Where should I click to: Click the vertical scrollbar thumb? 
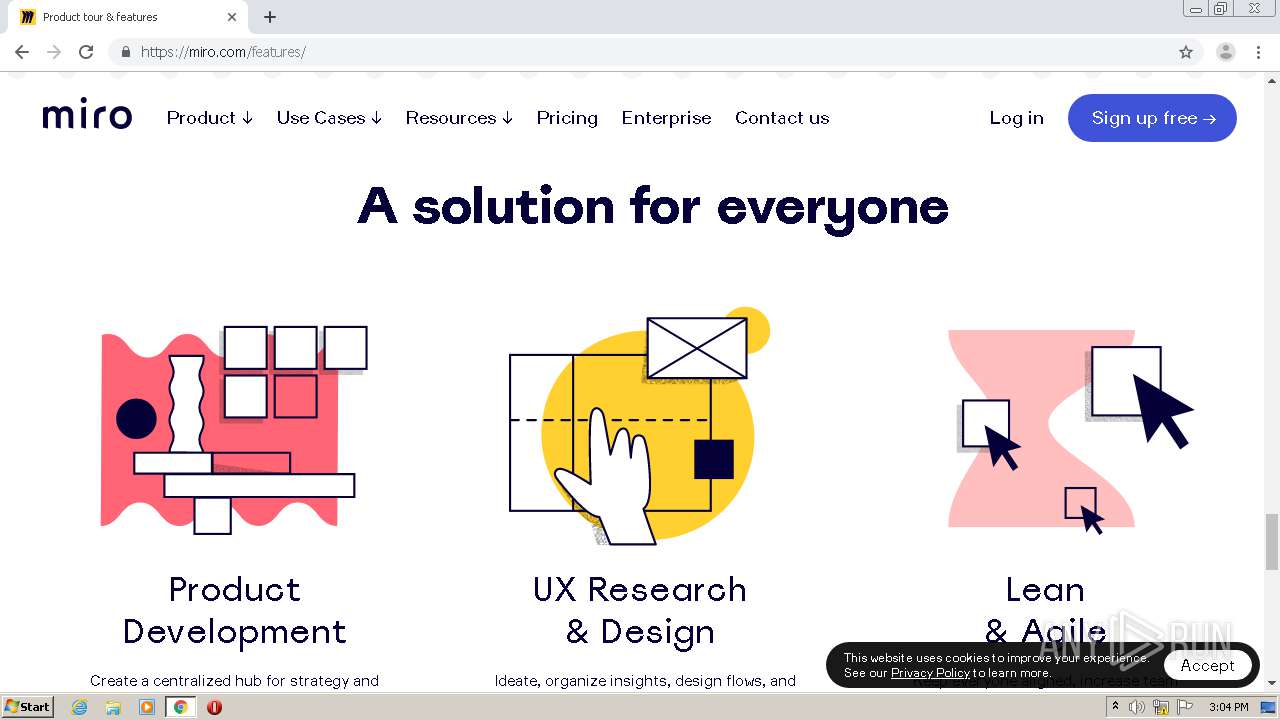point(1272,541)
